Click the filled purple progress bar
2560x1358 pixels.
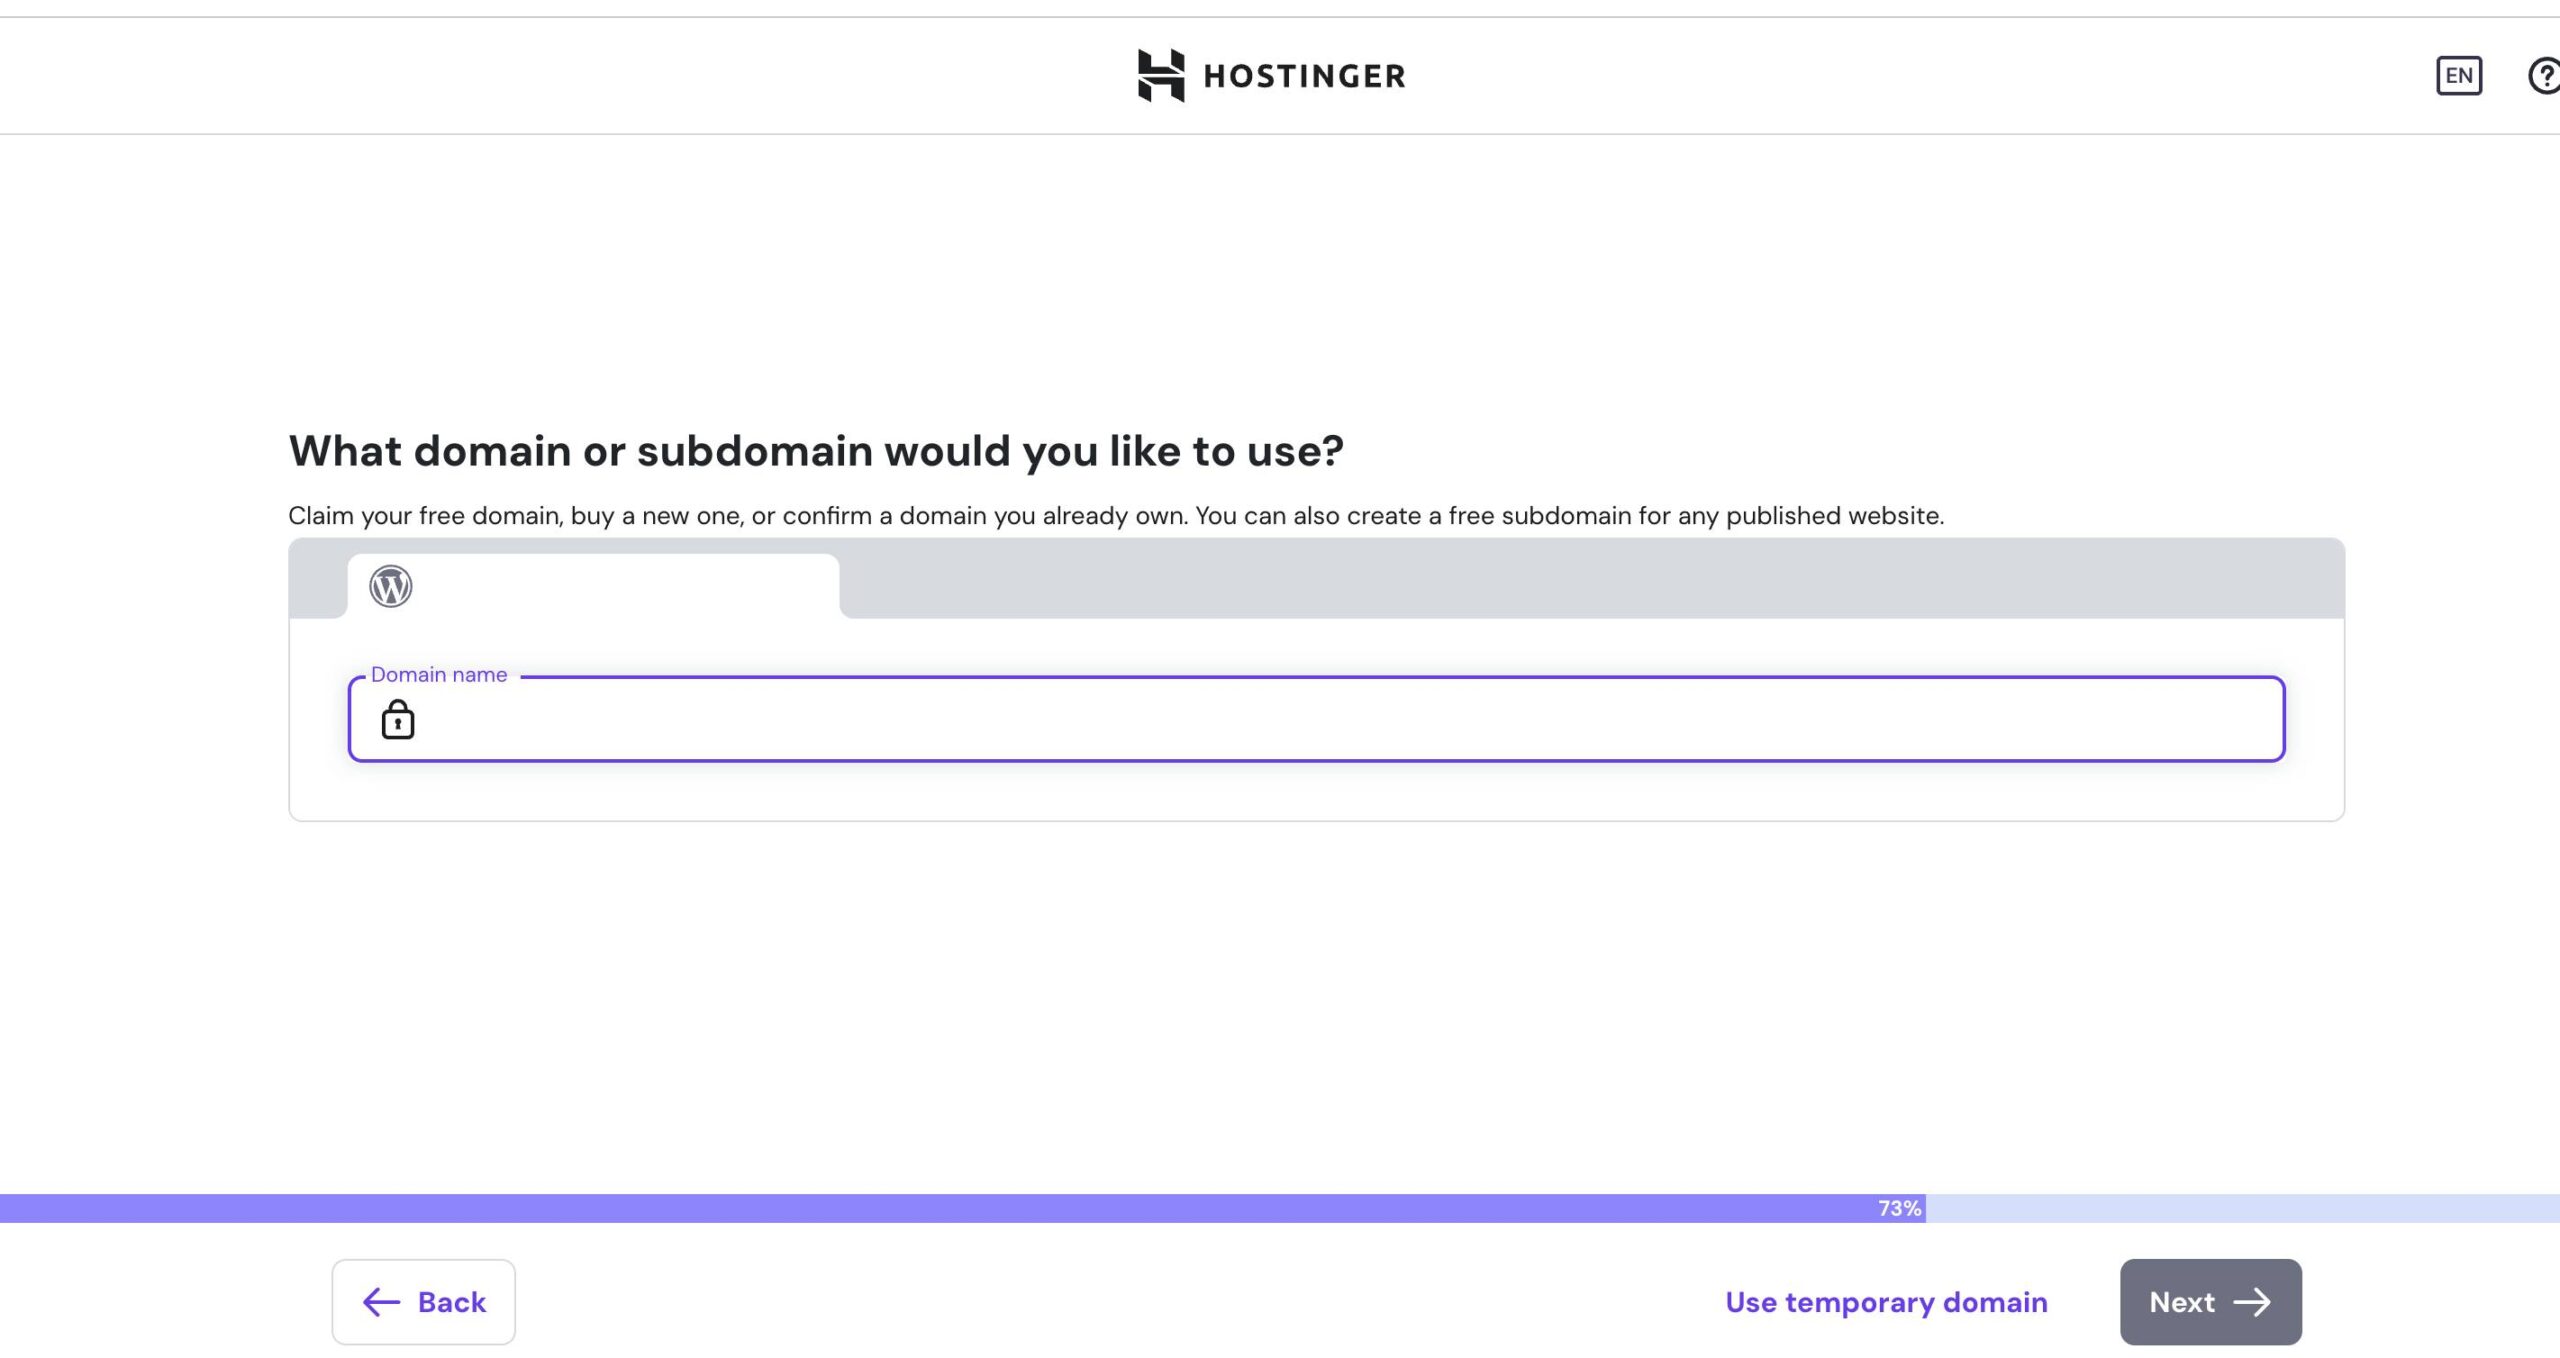coord(900,1208)
